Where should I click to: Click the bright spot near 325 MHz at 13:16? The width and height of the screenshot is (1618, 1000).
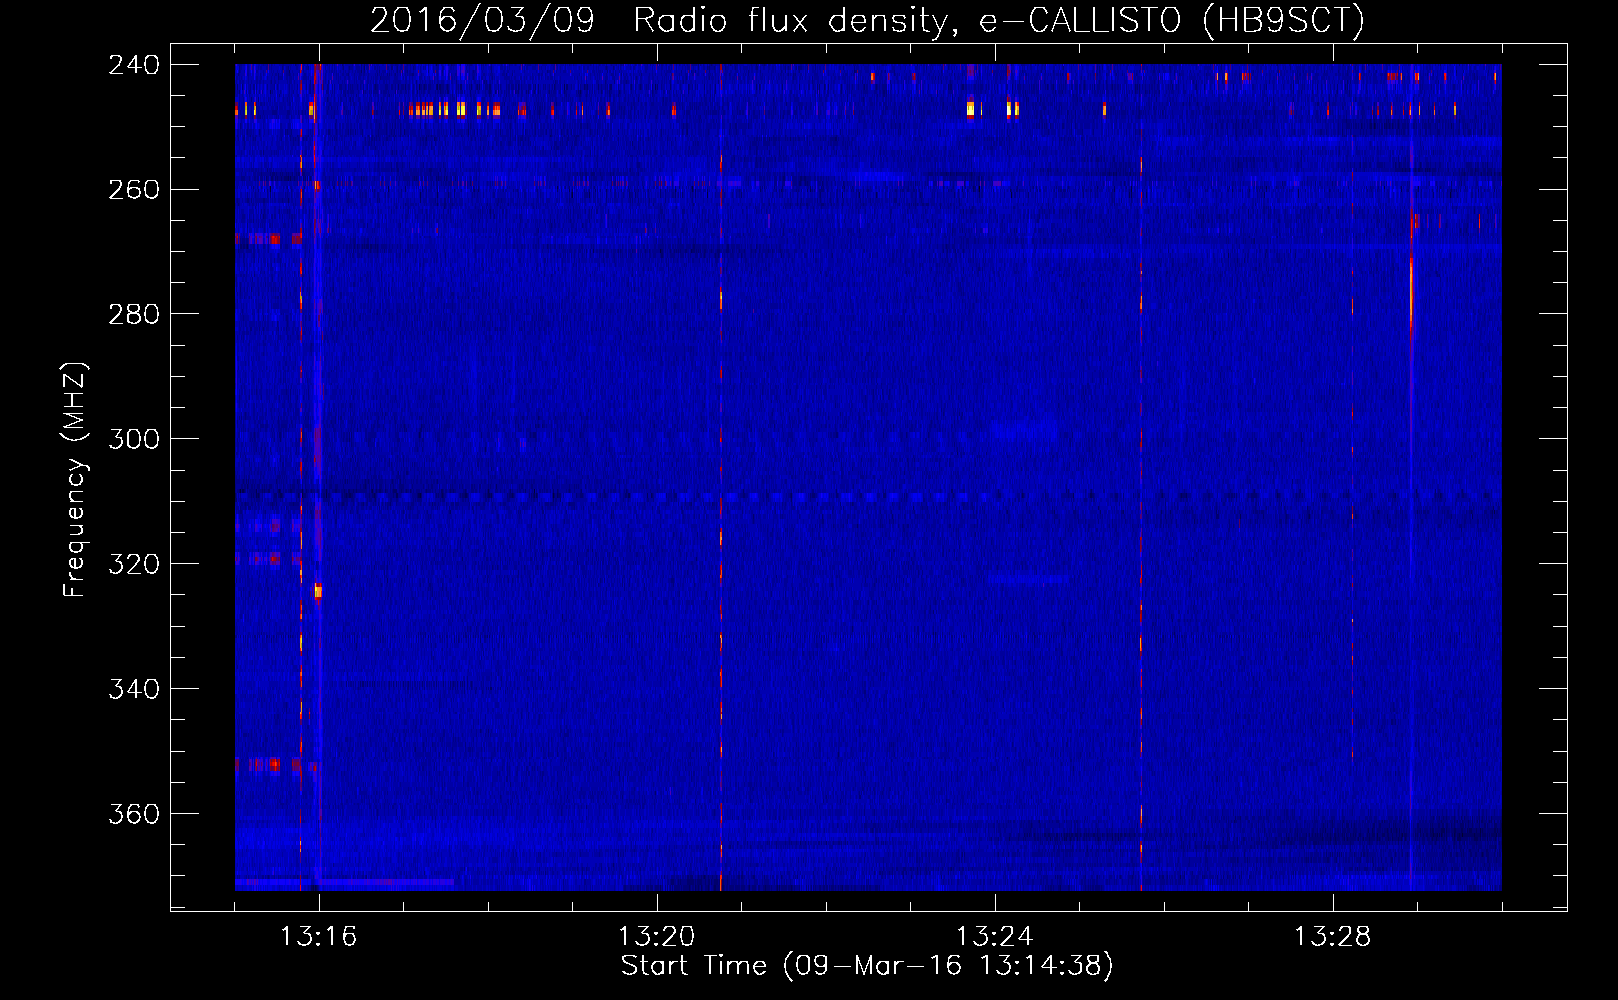318,591
